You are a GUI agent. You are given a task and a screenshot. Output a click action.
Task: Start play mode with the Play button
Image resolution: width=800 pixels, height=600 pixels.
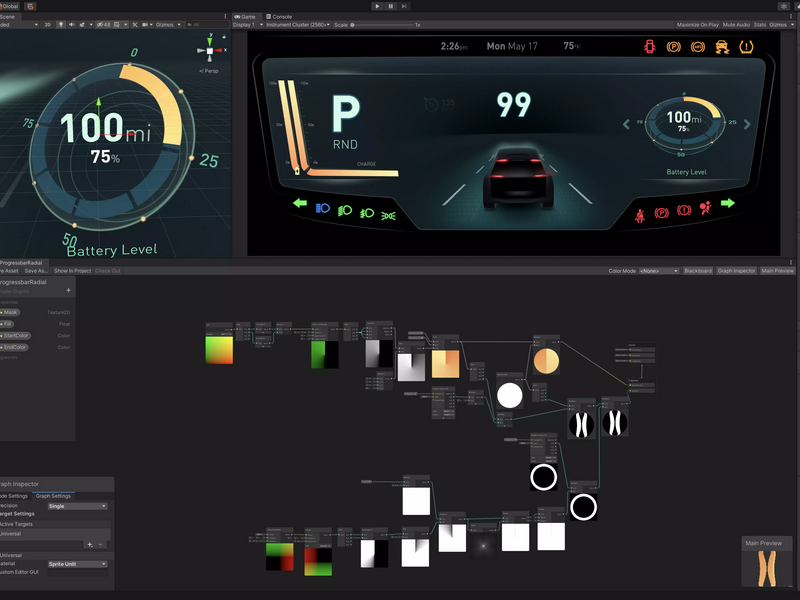pyautogui.click(x=377, y=6)
